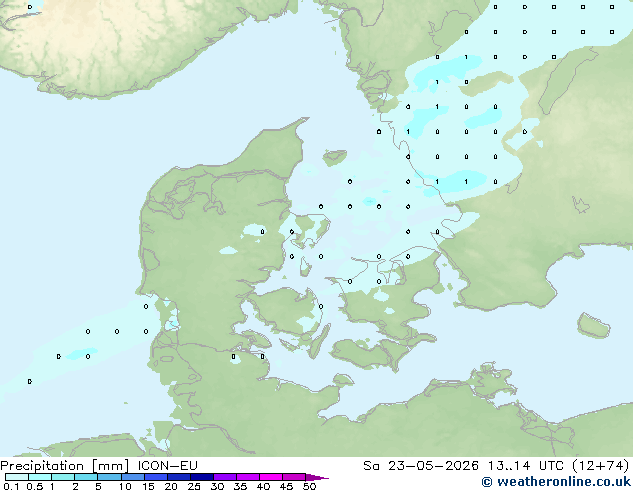The image size is (634, 490).
Task: Select the 0.5–1 mm legend color segment
Action: 40,477
